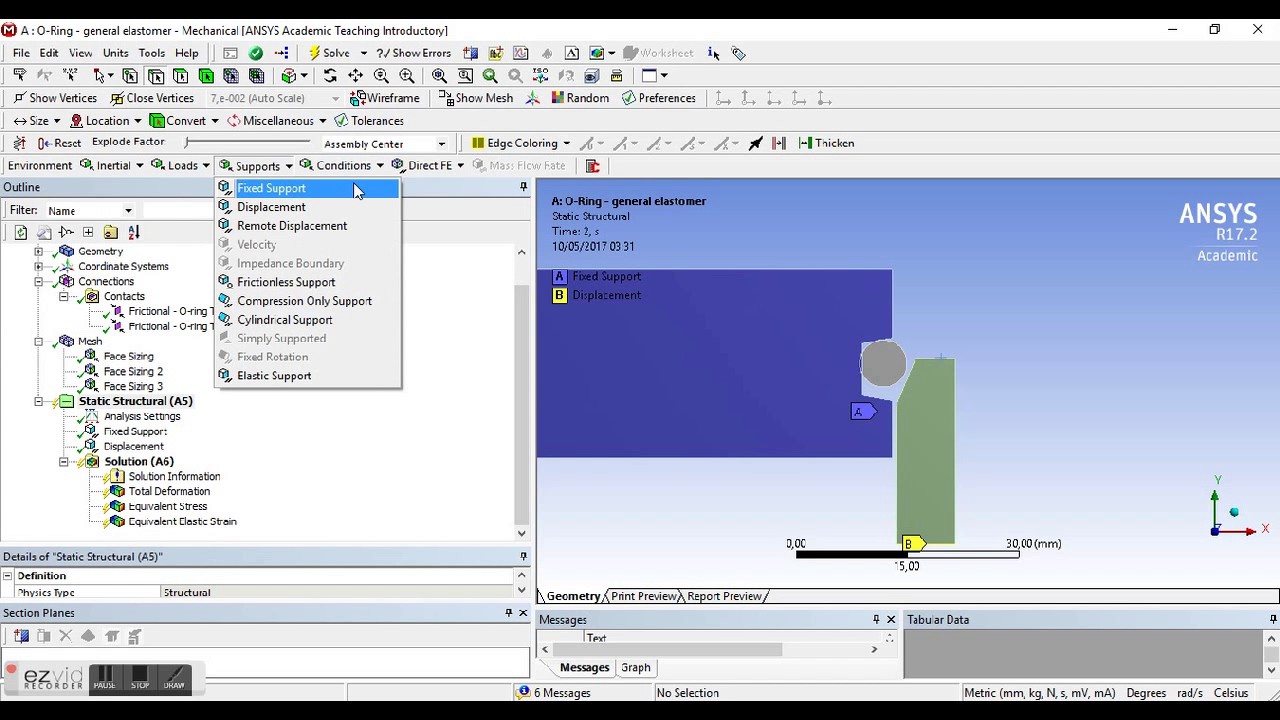Screen dimensions: 1280x720
Task: Click the Solve lightning button
Action: click(329, 53)
